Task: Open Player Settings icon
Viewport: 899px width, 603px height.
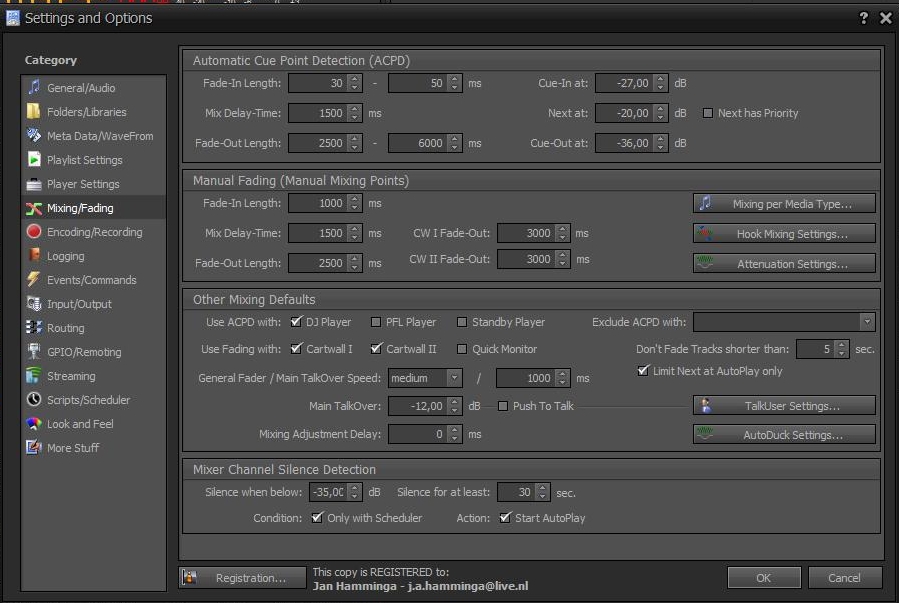Action: pyautogui.click(x=34, y=183)
